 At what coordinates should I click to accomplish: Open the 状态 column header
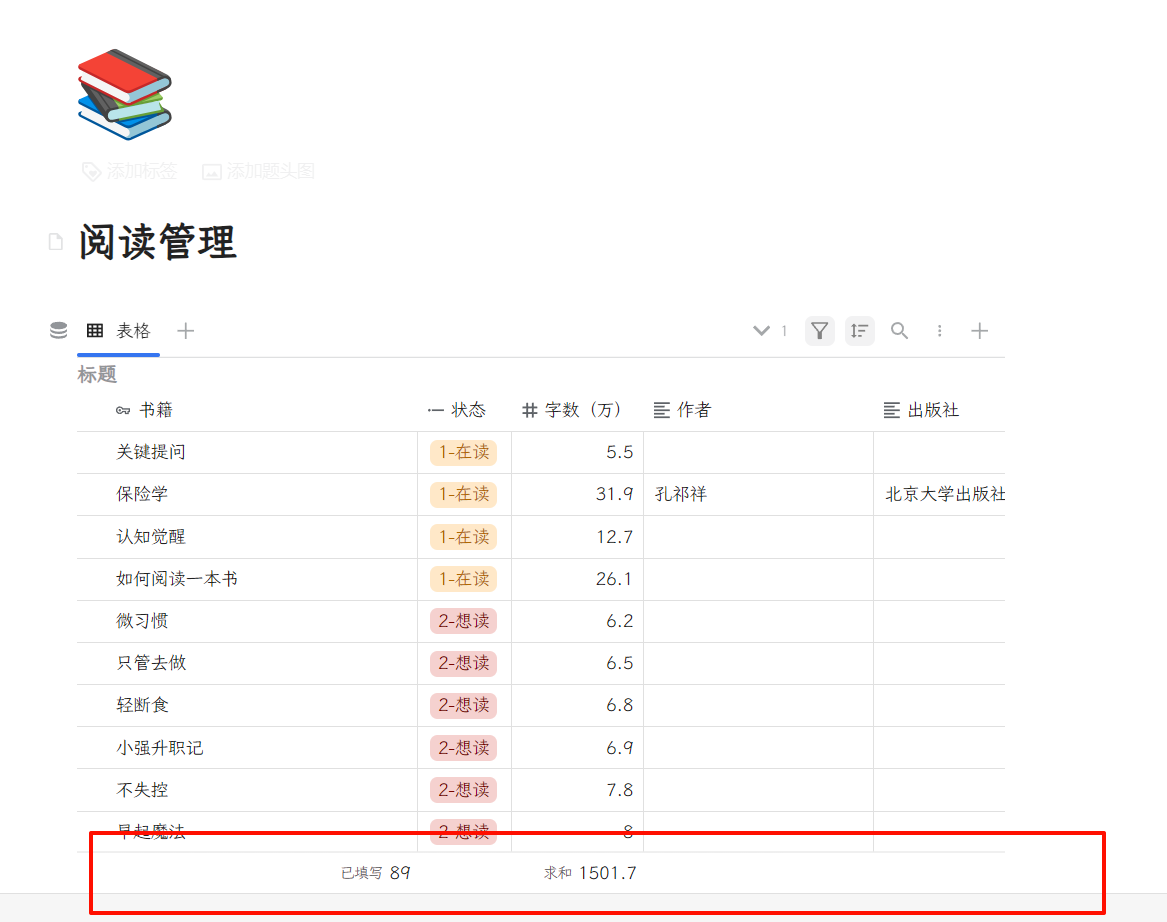(464, 410)
